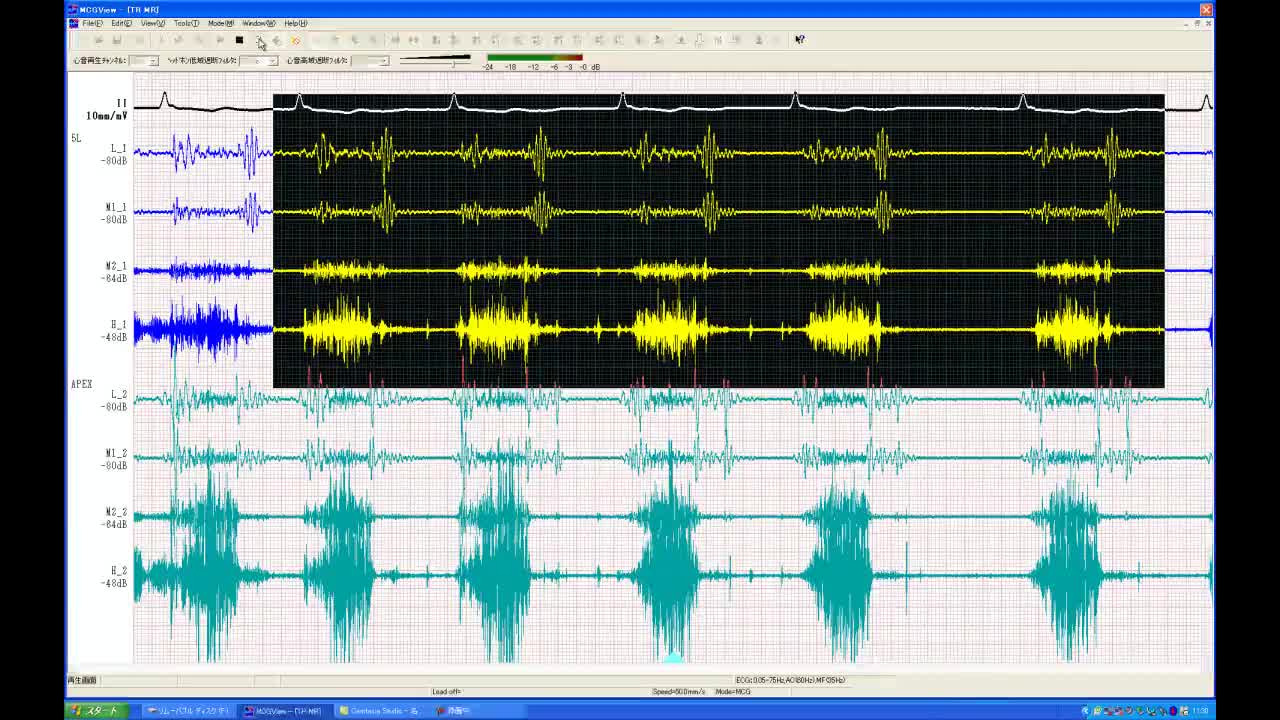Expand the headphone low-cut filter dropdown
The height and width of the screenshot is (720, 1280).
(x=272, y=61)
